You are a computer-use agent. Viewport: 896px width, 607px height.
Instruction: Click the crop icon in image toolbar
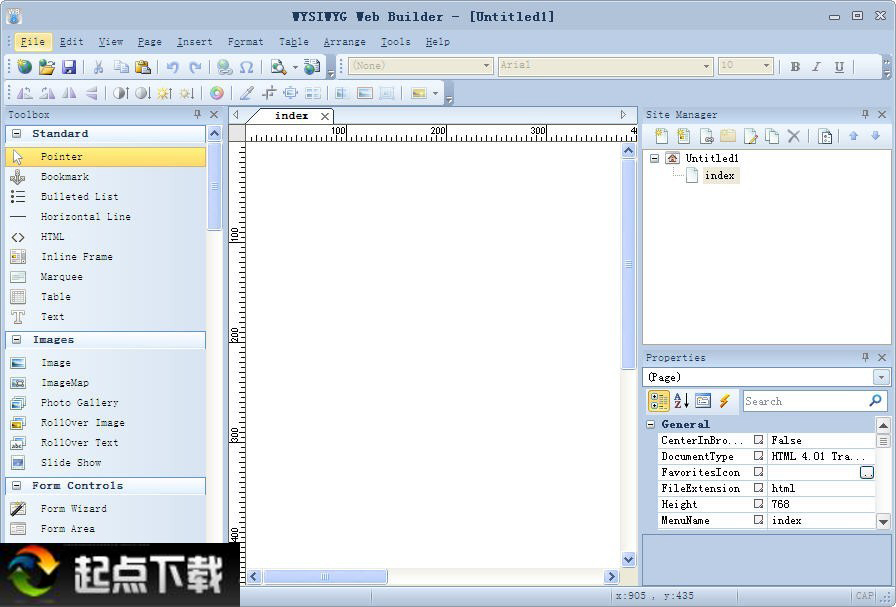pos(269,93)
